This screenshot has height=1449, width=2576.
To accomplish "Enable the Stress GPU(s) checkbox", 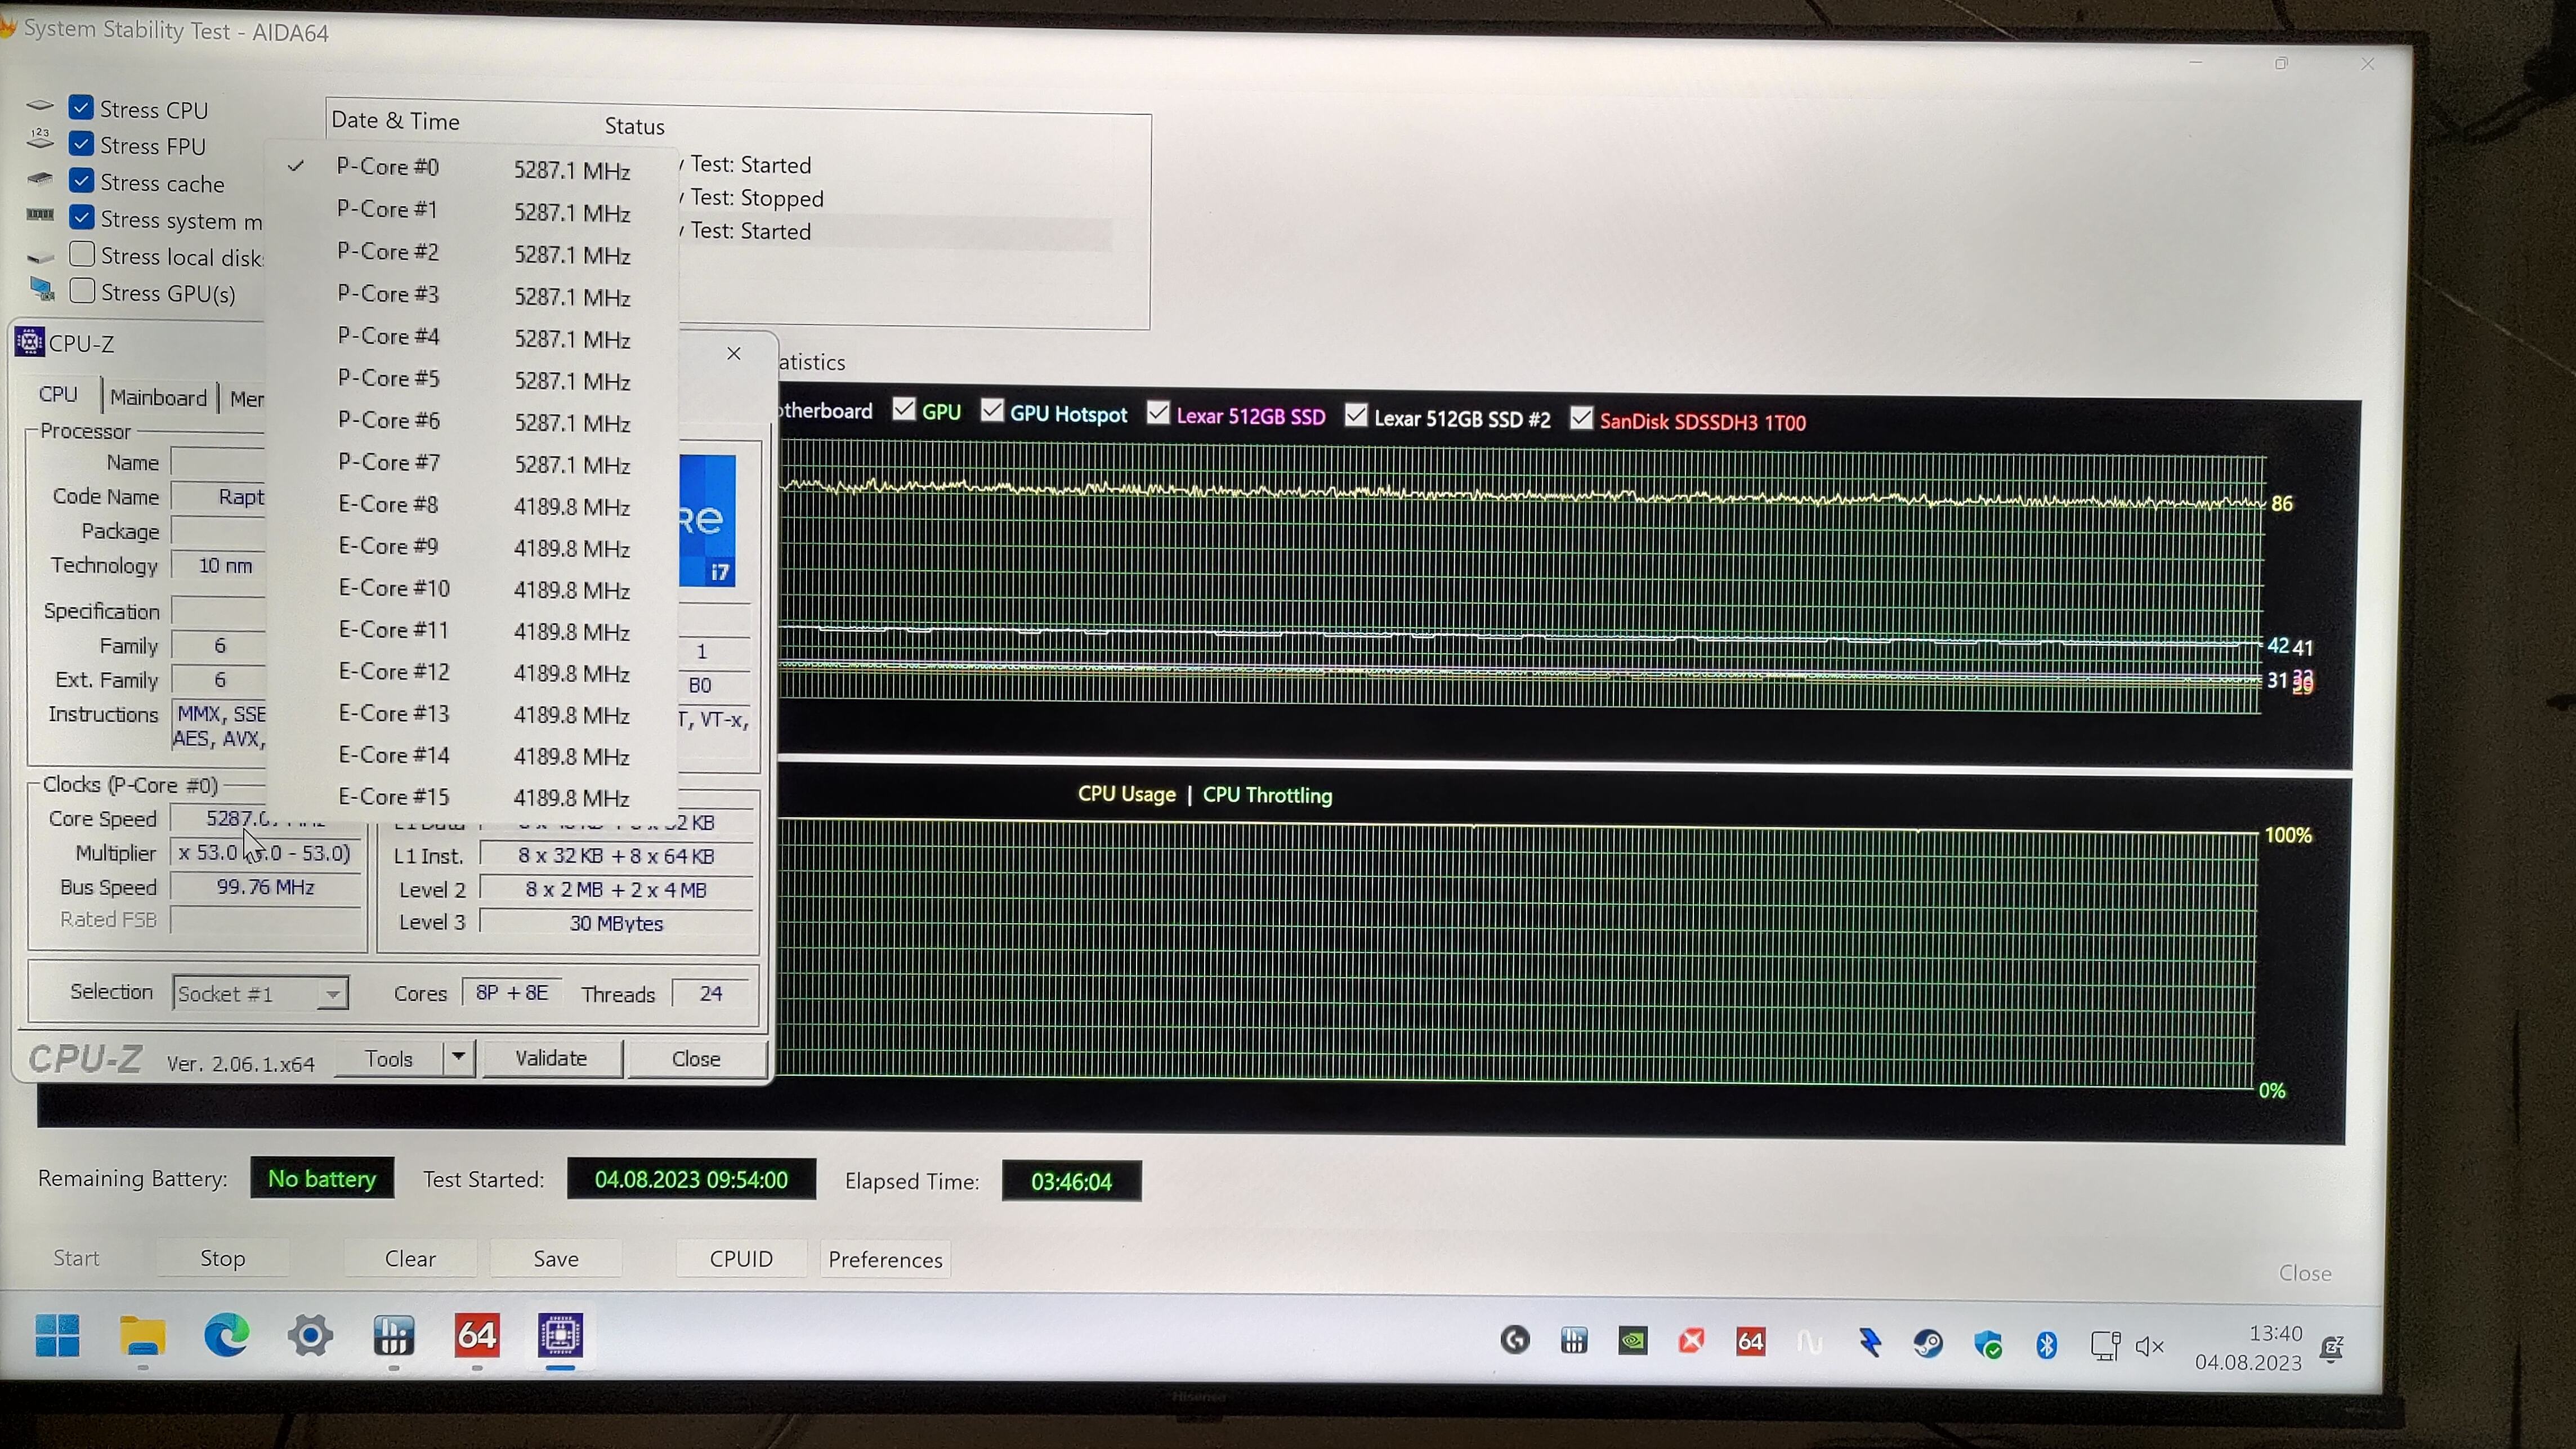I will click(82, 291).
